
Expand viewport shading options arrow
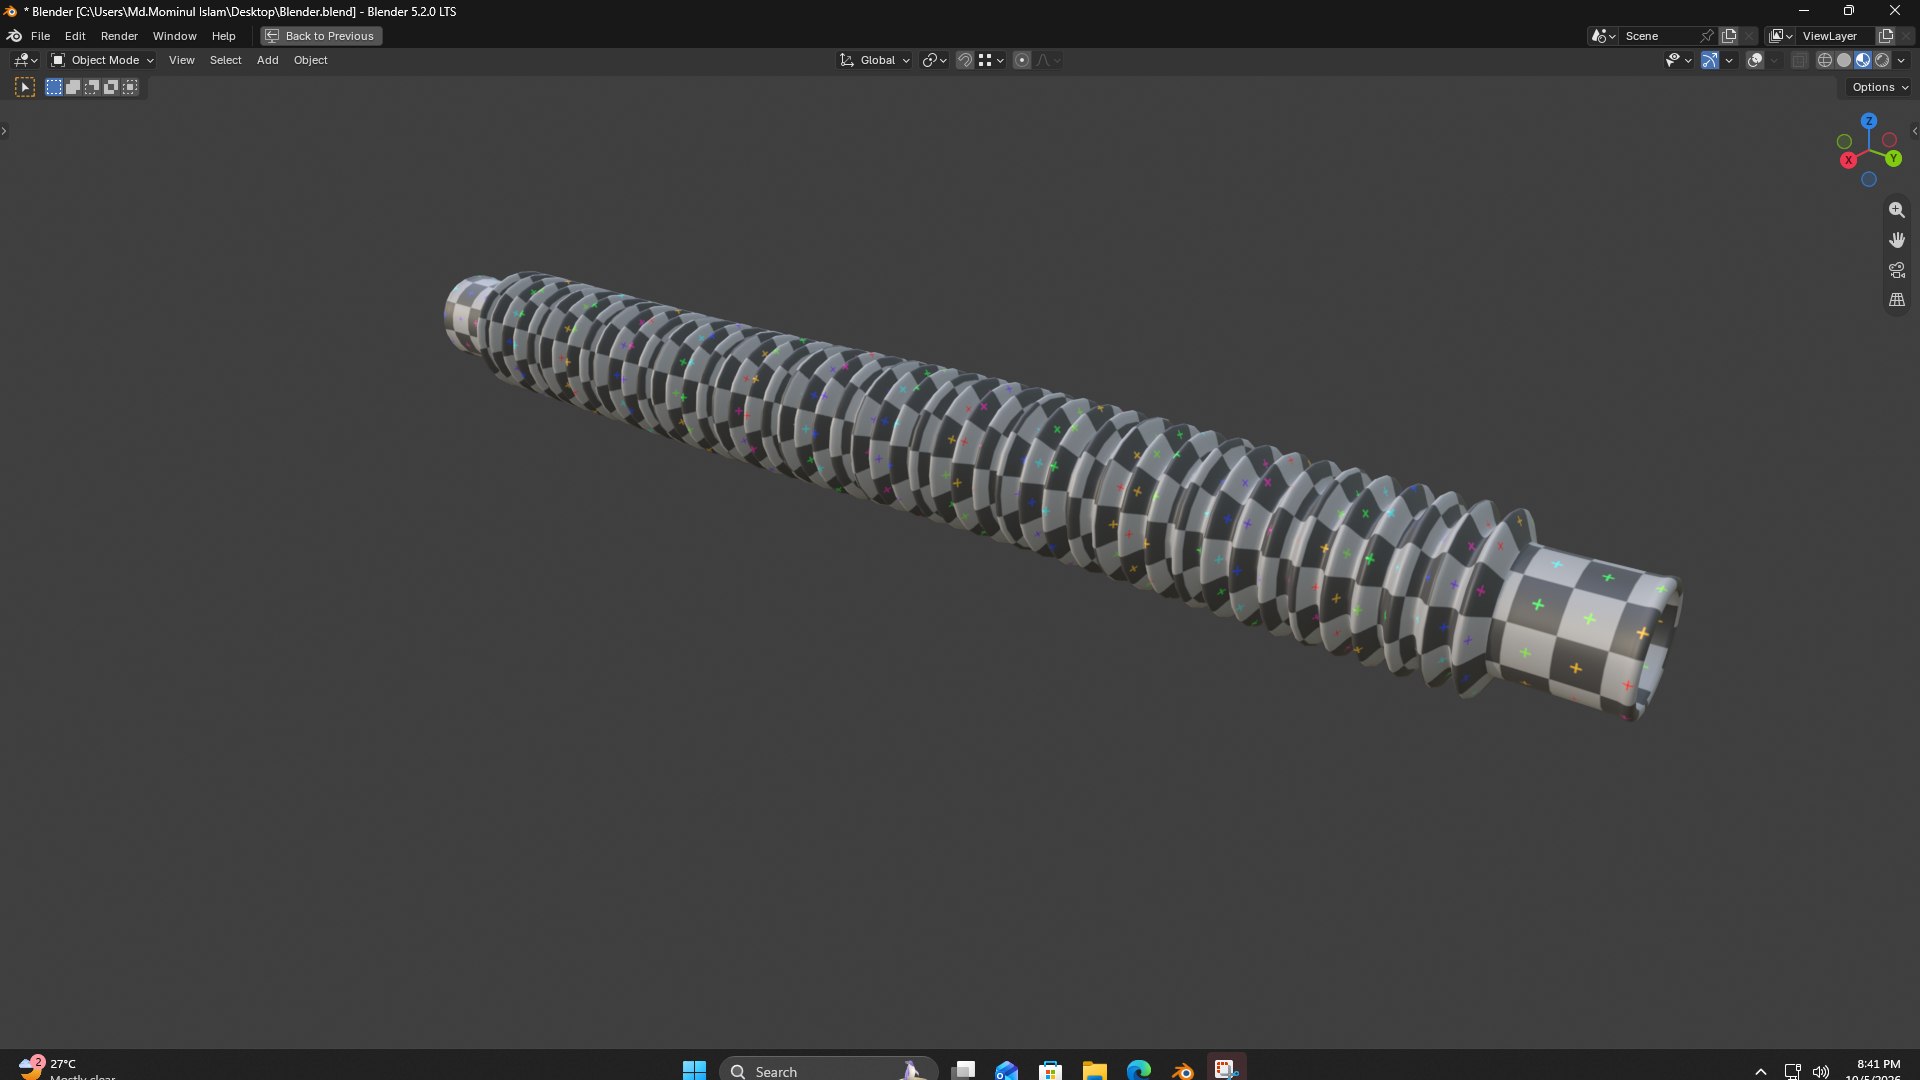click(1902, 60)
